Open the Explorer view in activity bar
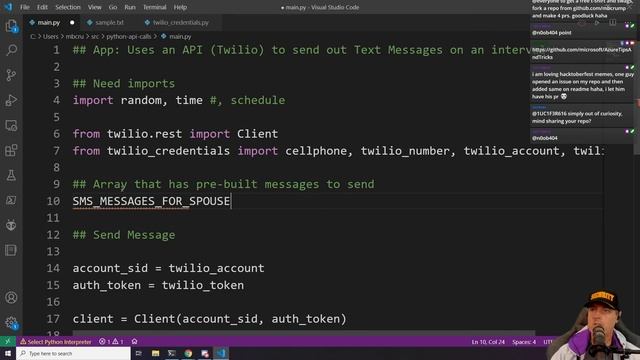This screenshot has height=360, width=640. pyautogui.click(x=11, y=26)
